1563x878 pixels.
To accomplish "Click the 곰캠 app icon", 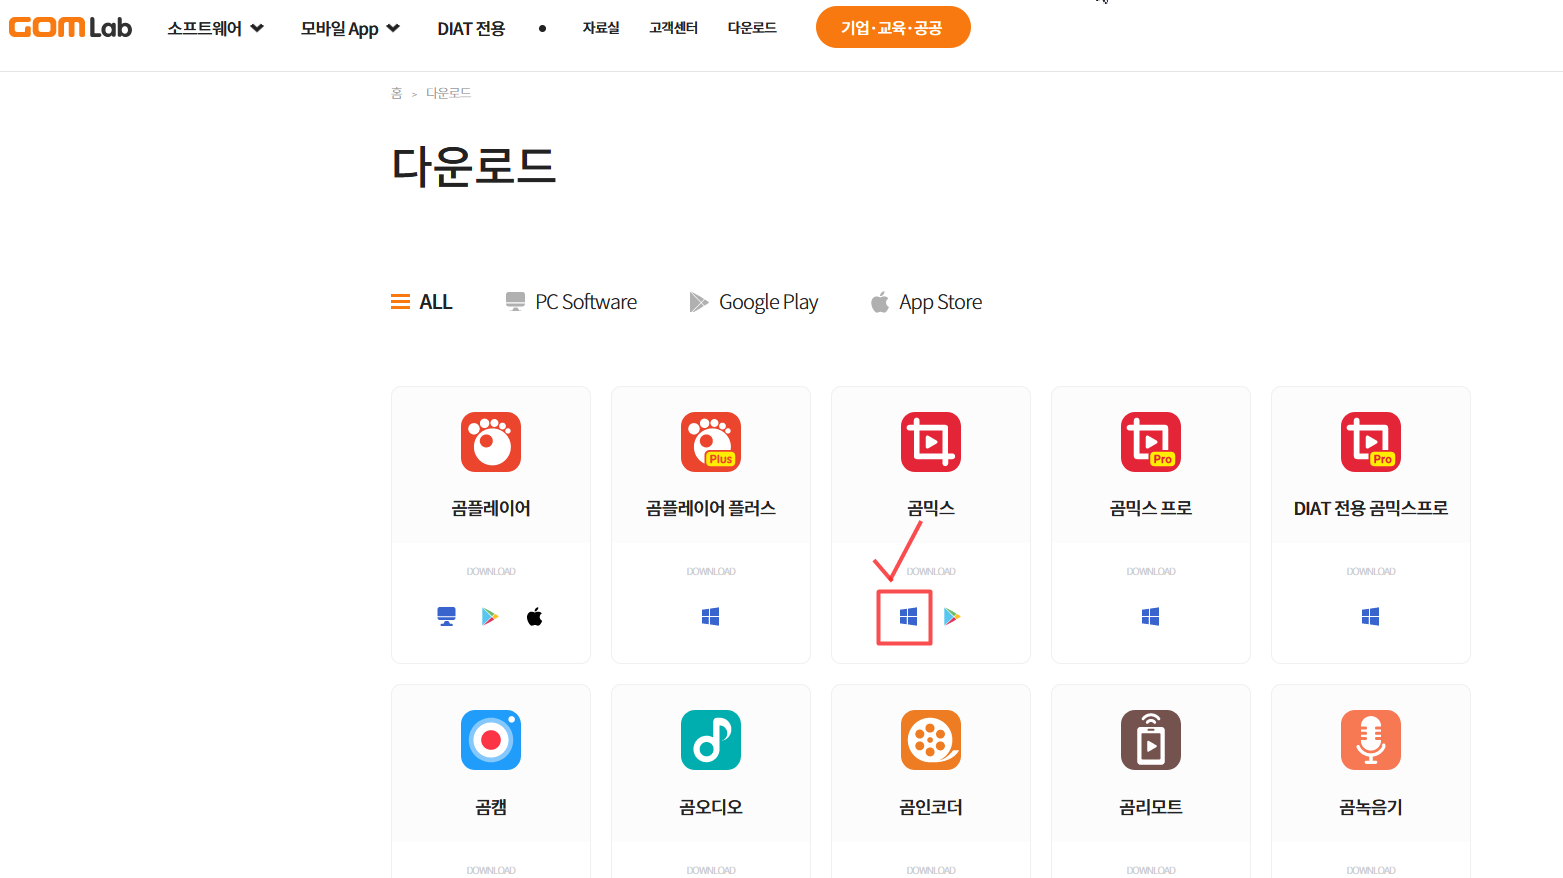I will pyautogui.click(x=491, y=740).
